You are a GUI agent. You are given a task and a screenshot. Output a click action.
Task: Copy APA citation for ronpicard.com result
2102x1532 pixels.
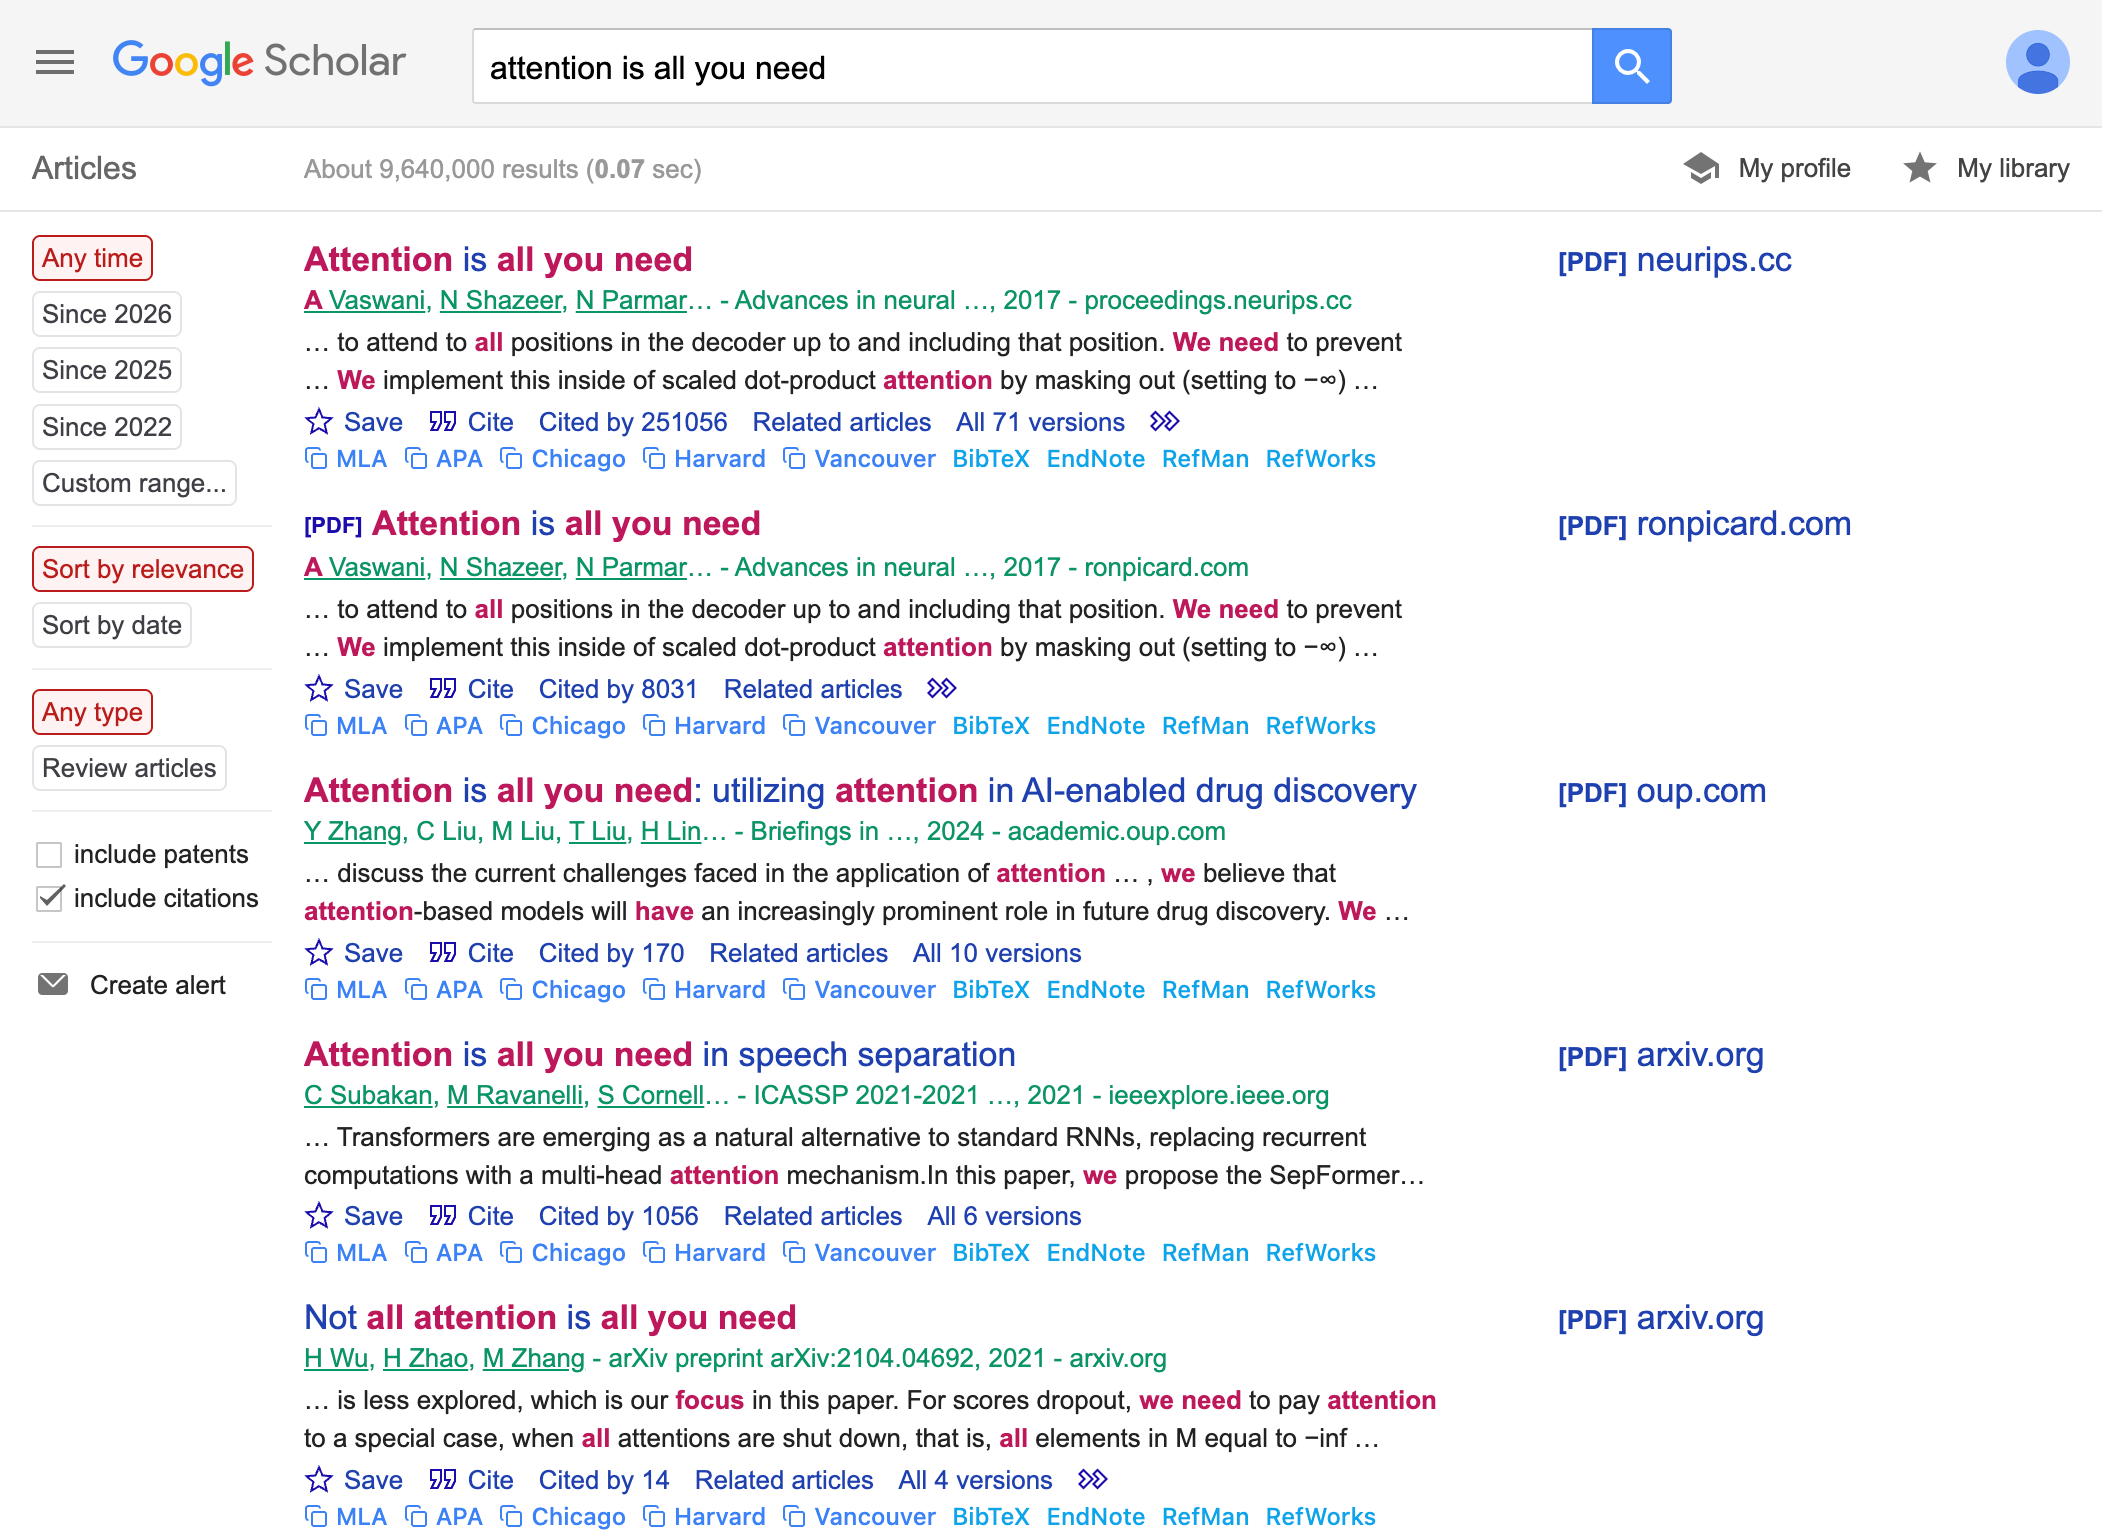[x=444, y=726]
